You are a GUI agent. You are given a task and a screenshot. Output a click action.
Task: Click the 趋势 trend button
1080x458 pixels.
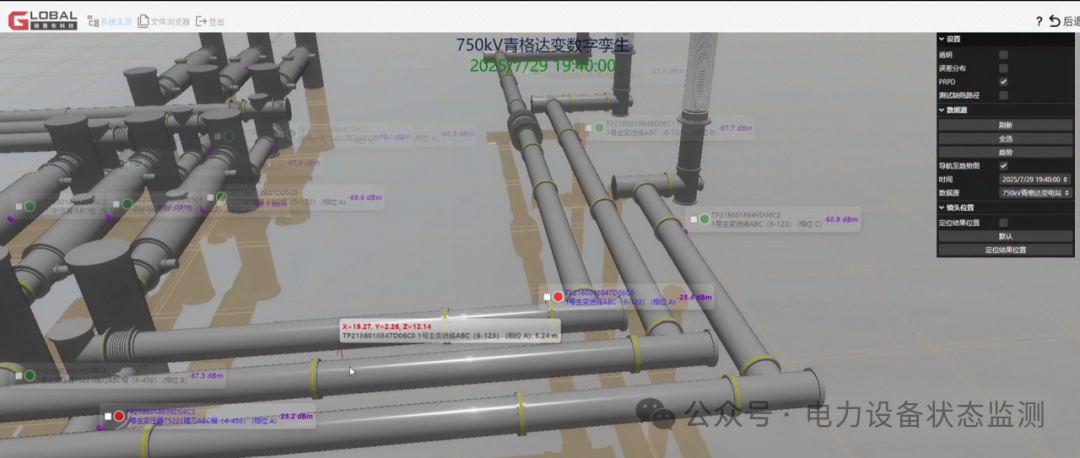(1005, 152)
